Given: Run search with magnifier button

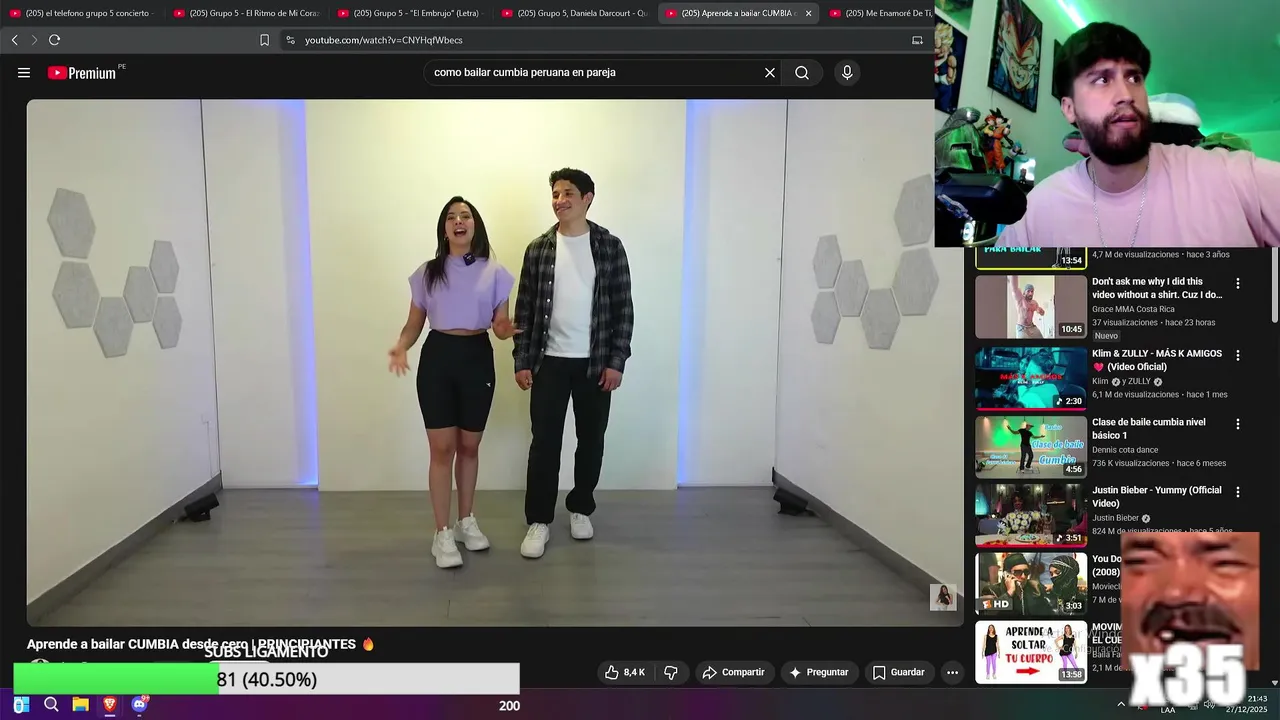Looking at the screenshot, I should click(x=802, y=72).
